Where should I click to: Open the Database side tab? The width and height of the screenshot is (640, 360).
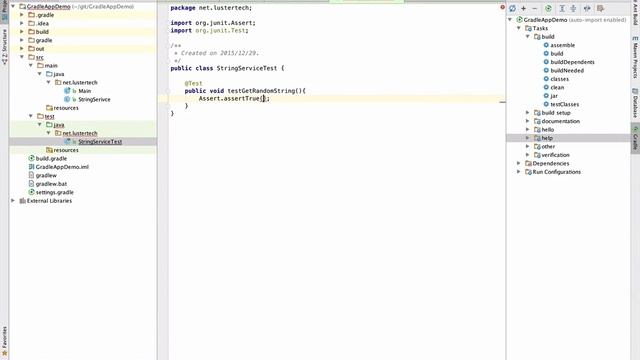(x=635, y=103)
